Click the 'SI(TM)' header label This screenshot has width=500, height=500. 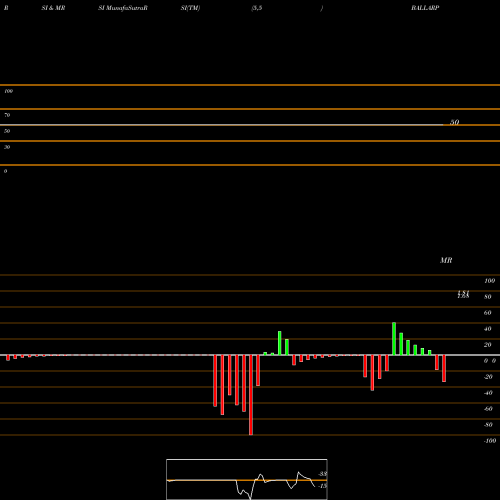click(190, 8)
